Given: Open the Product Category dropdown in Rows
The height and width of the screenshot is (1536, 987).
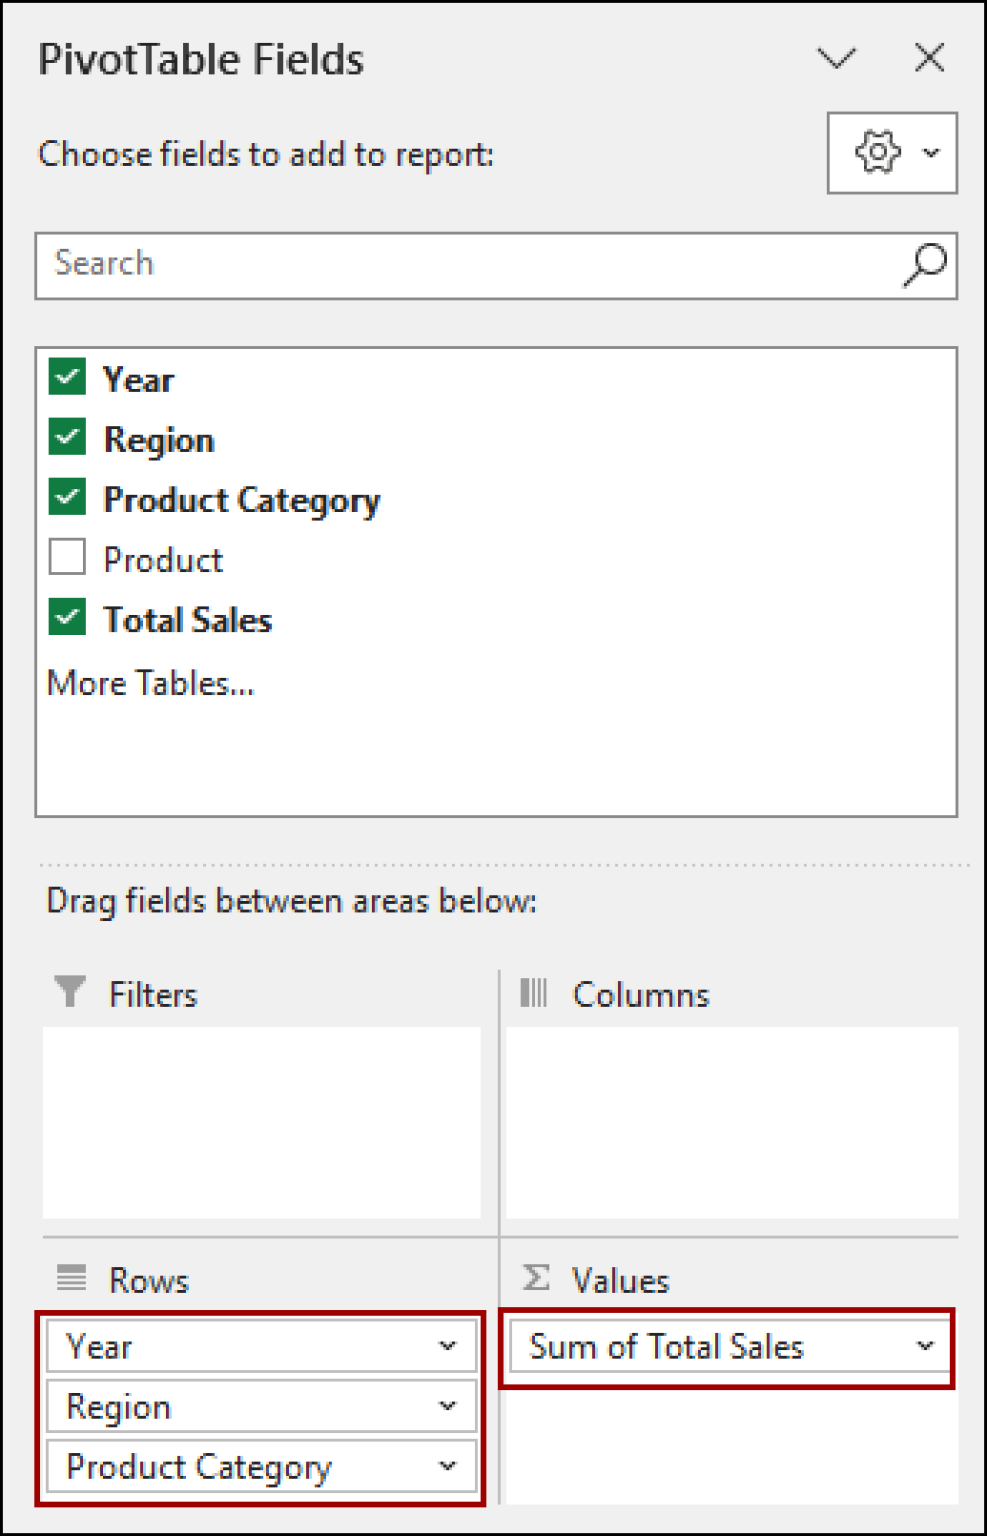Looking at the screenshot, I should [x=447, y=1466].
